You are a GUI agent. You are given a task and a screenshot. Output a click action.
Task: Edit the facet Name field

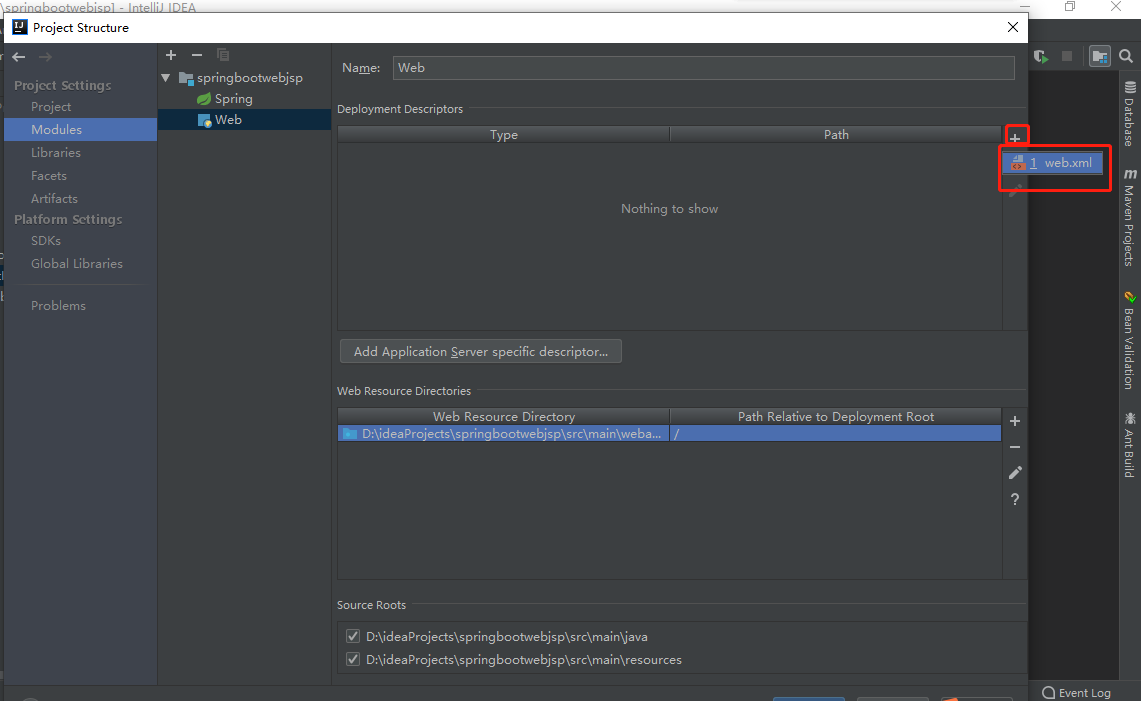703,68
